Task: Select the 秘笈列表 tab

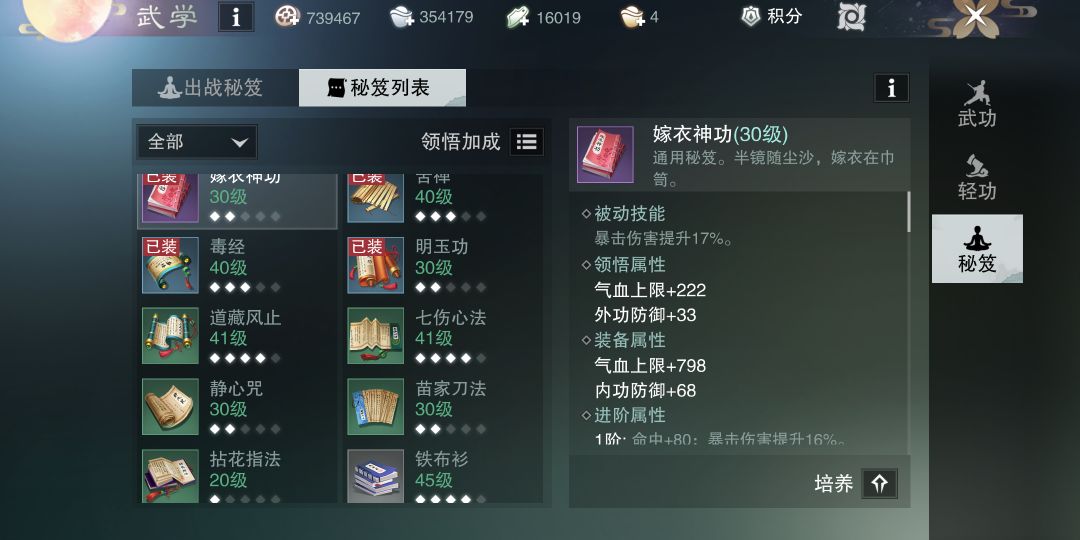Action: (382, 87)
